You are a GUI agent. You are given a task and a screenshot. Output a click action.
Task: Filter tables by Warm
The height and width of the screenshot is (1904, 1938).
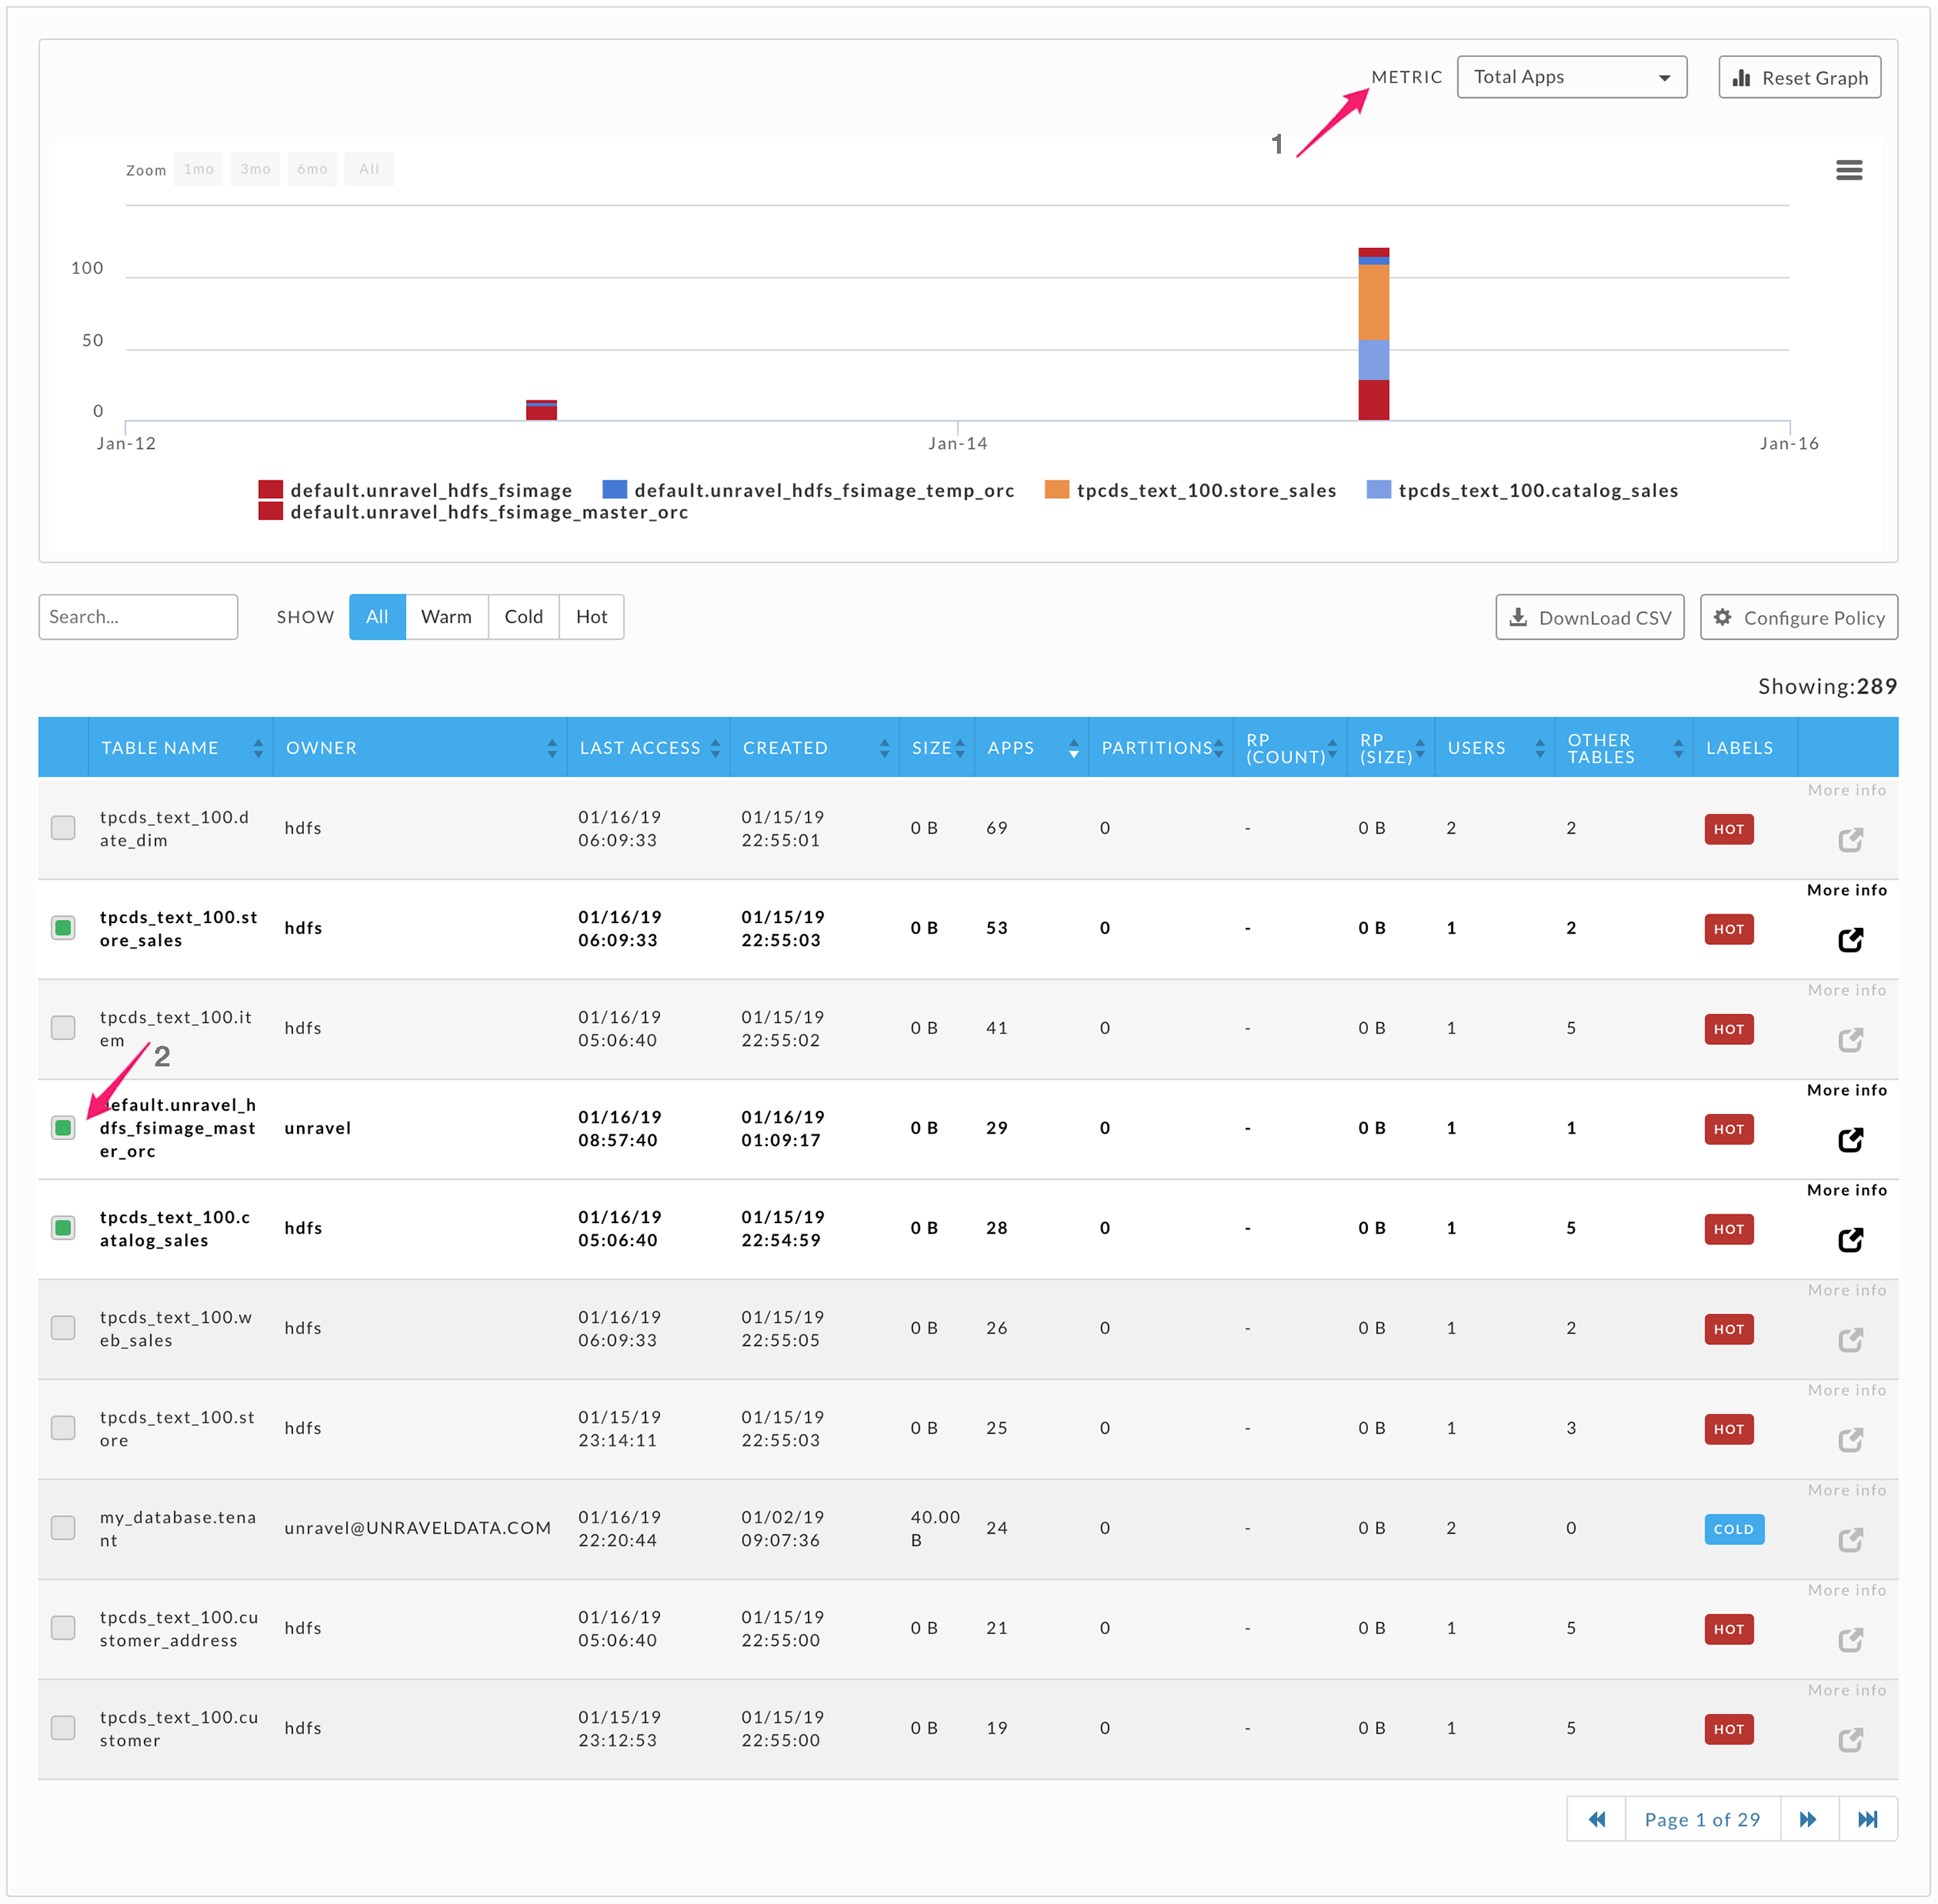pos(446,617)
